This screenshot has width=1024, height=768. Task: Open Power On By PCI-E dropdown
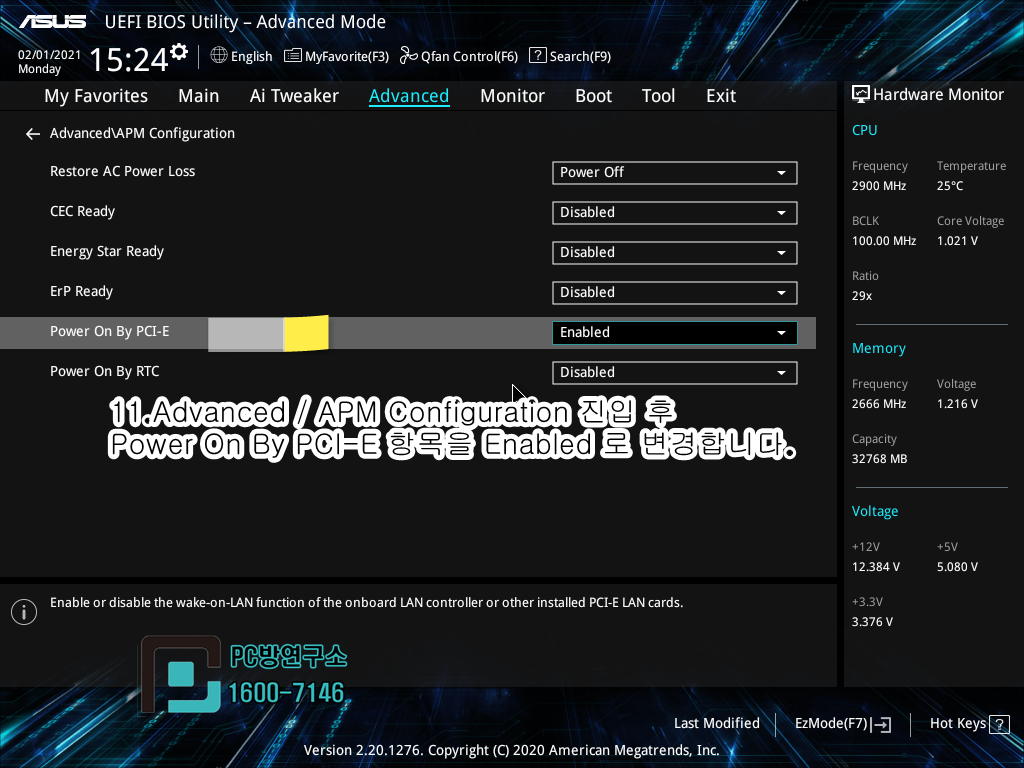(675, 332)
